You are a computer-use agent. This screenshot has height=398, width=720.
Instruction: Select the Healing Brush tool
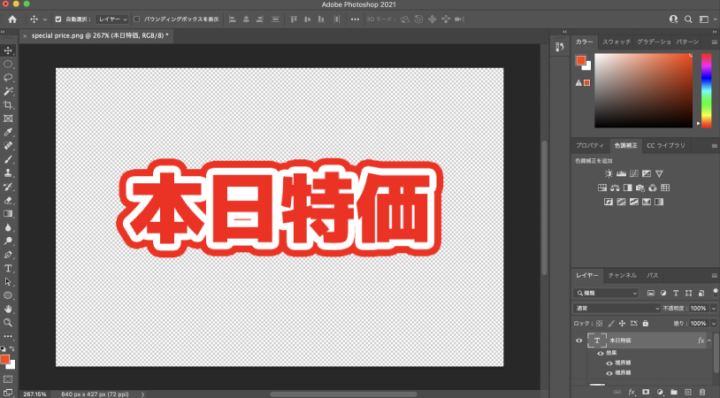[x=8, y=146]
